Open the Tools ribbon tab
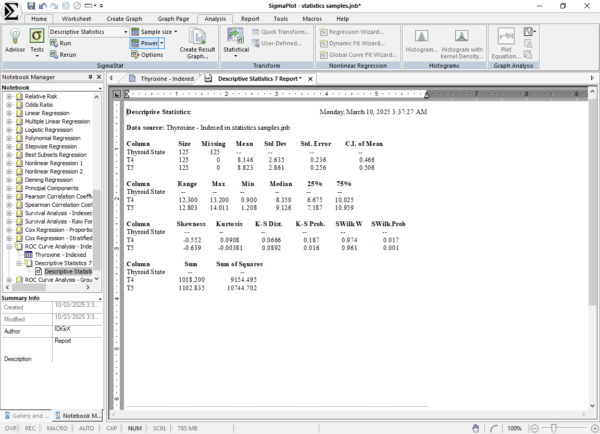 (x=280, y=19)
